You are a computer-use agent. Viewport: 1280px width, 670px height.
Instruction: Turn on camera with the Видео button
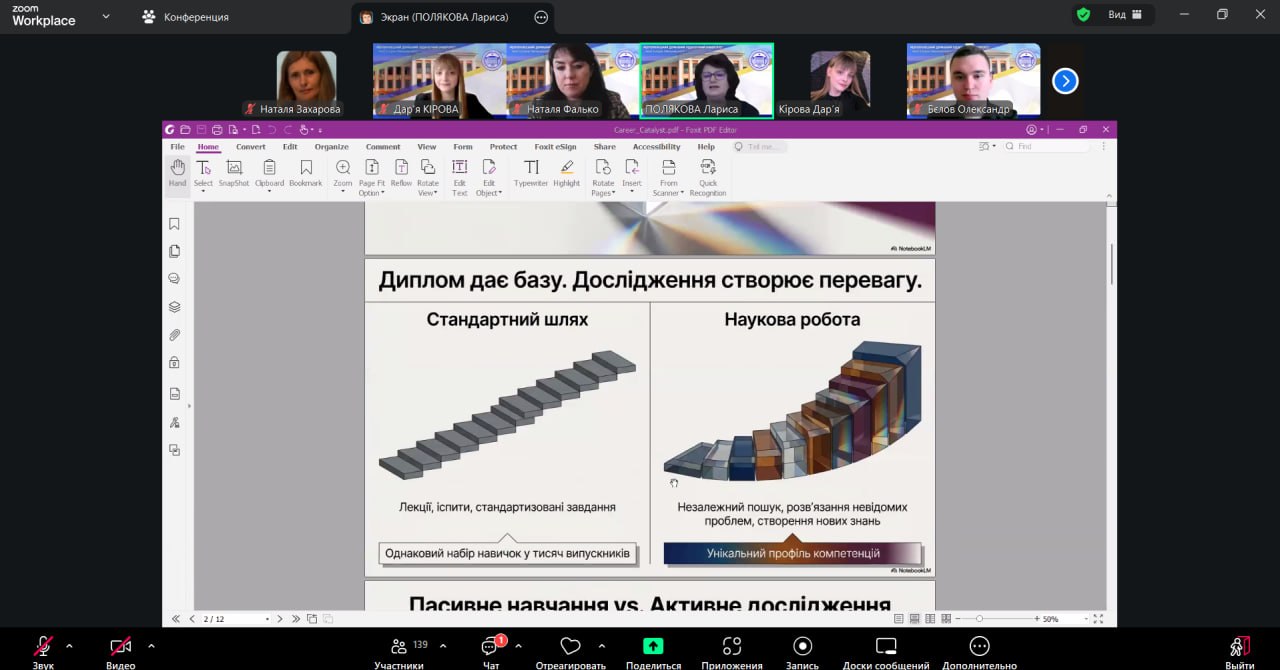click(x=120, y=647)
